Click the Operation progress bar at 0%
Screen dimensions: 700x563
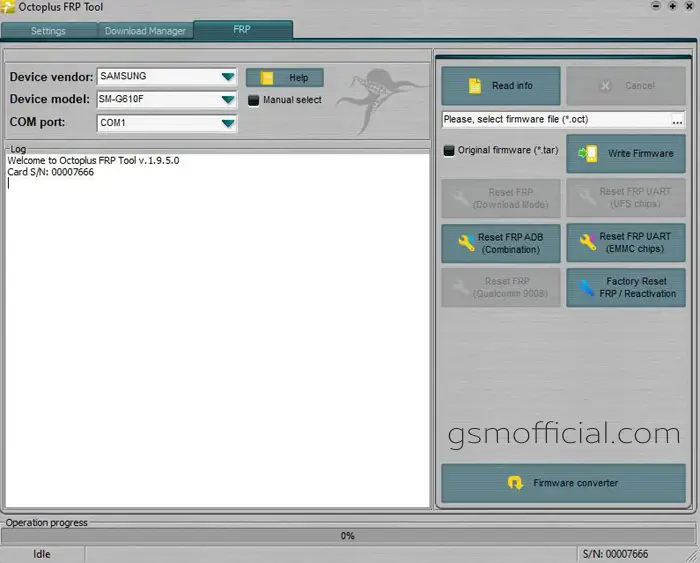(348, 536)
